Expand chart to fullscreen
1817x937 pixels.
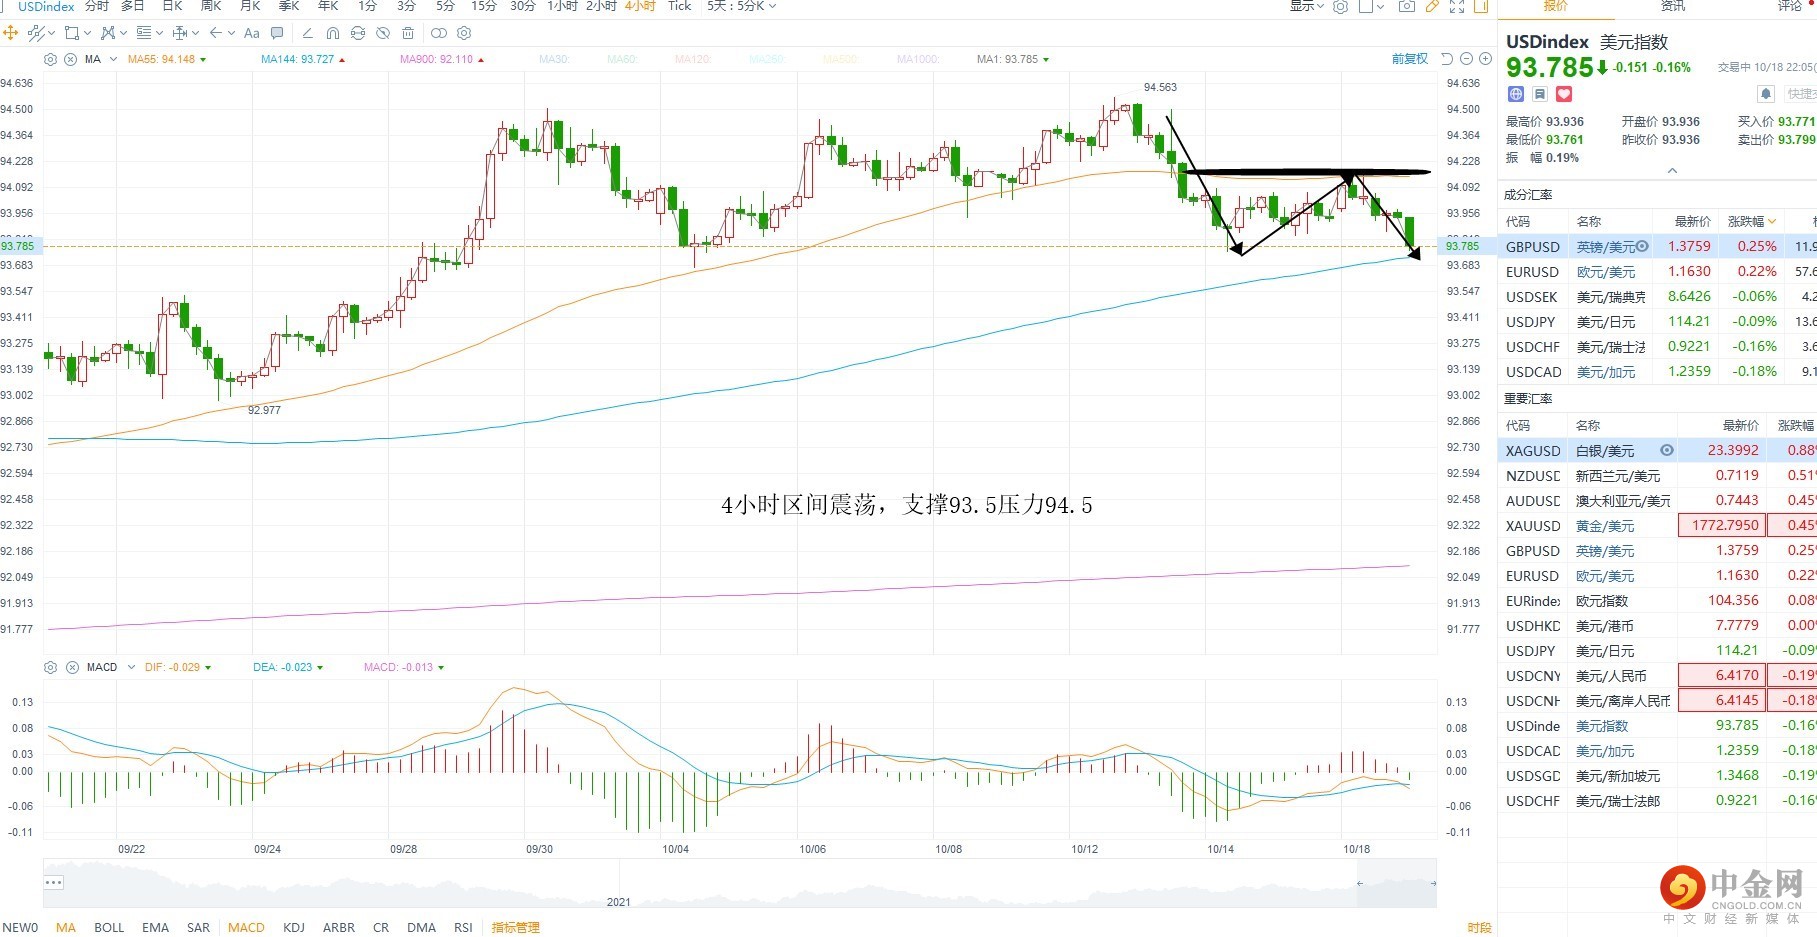click(1457, 6)
